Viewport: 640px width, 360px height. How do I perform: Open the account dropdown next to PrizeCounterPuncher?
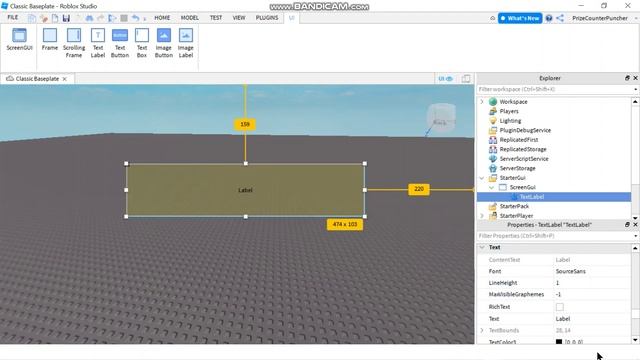[636, 18]
